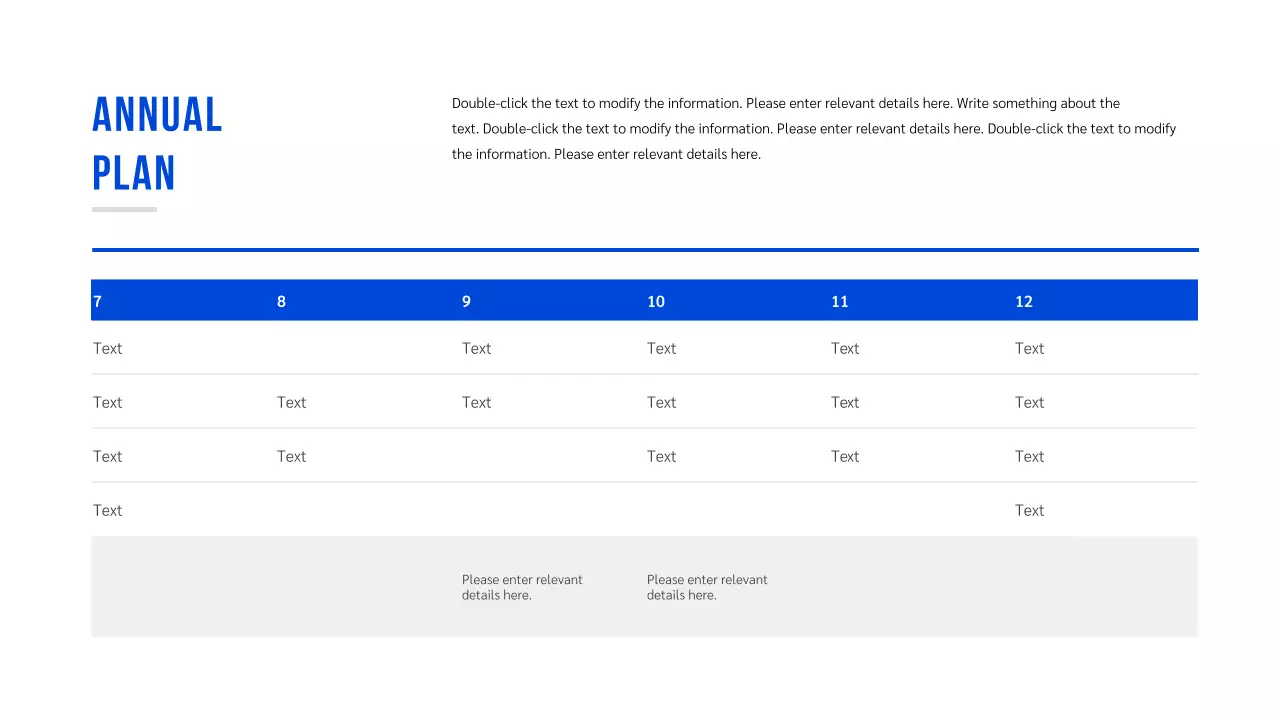Click header cell labeled 11

pyautogui.click(x=840, y=301)
